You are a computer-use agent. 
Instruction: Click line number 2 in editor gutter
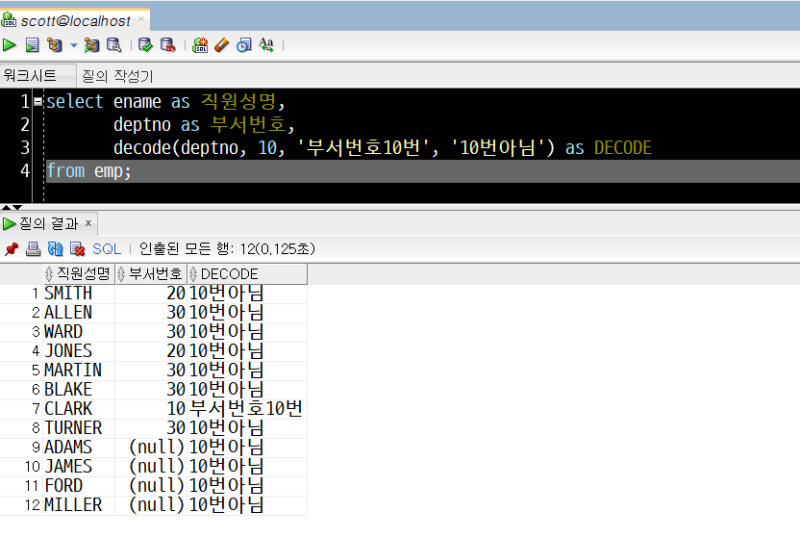[25, 125]
